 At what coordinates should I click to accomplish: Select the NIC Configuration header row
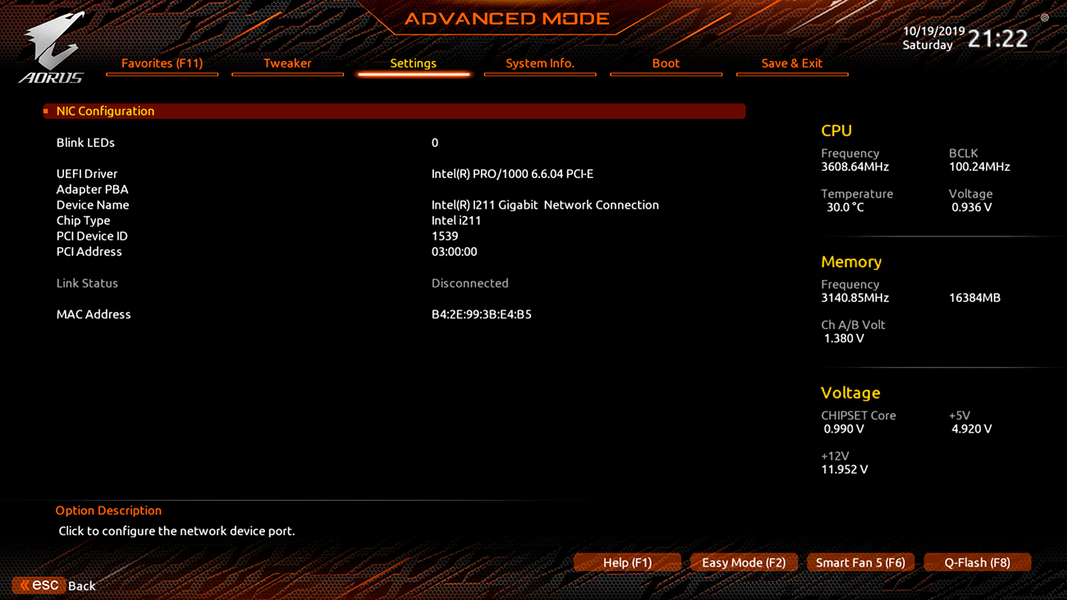(395, 111)
